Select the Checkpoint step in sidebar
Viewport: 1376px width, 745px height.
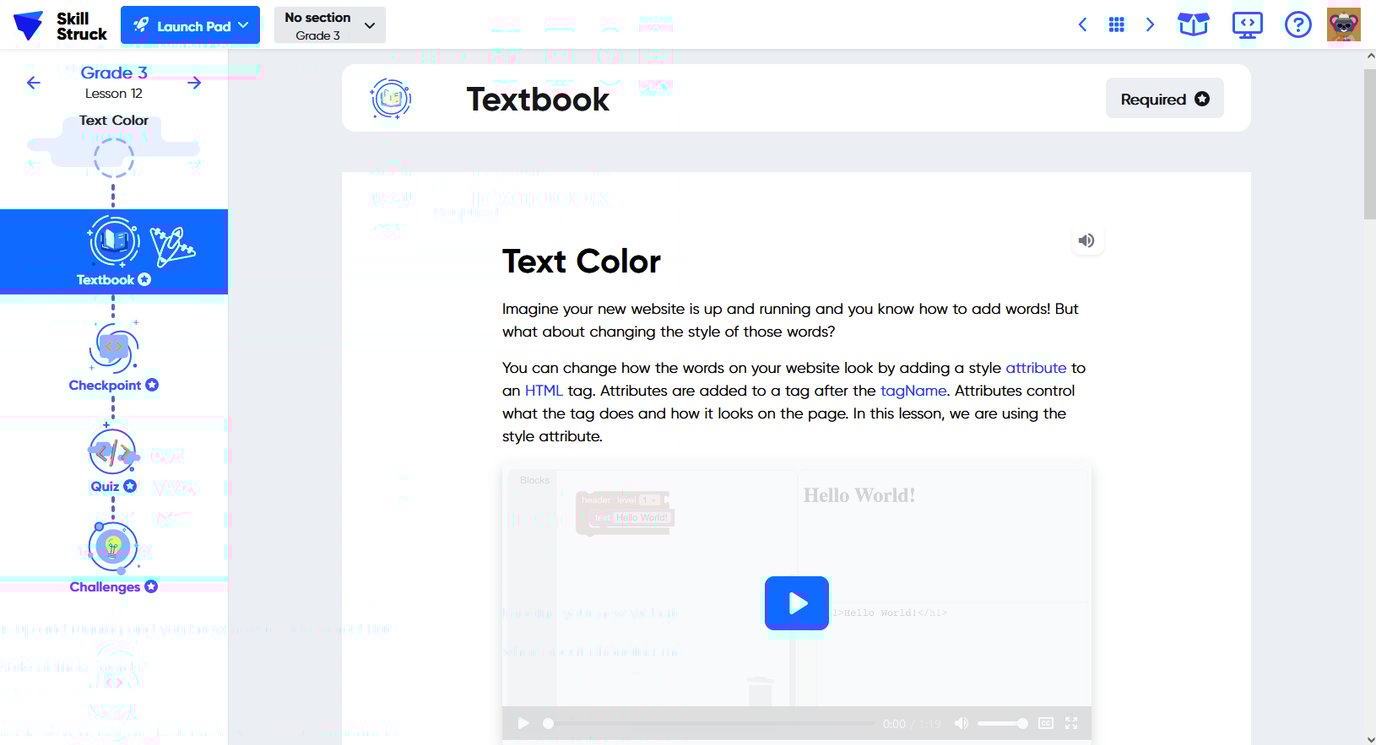[113, 358]
